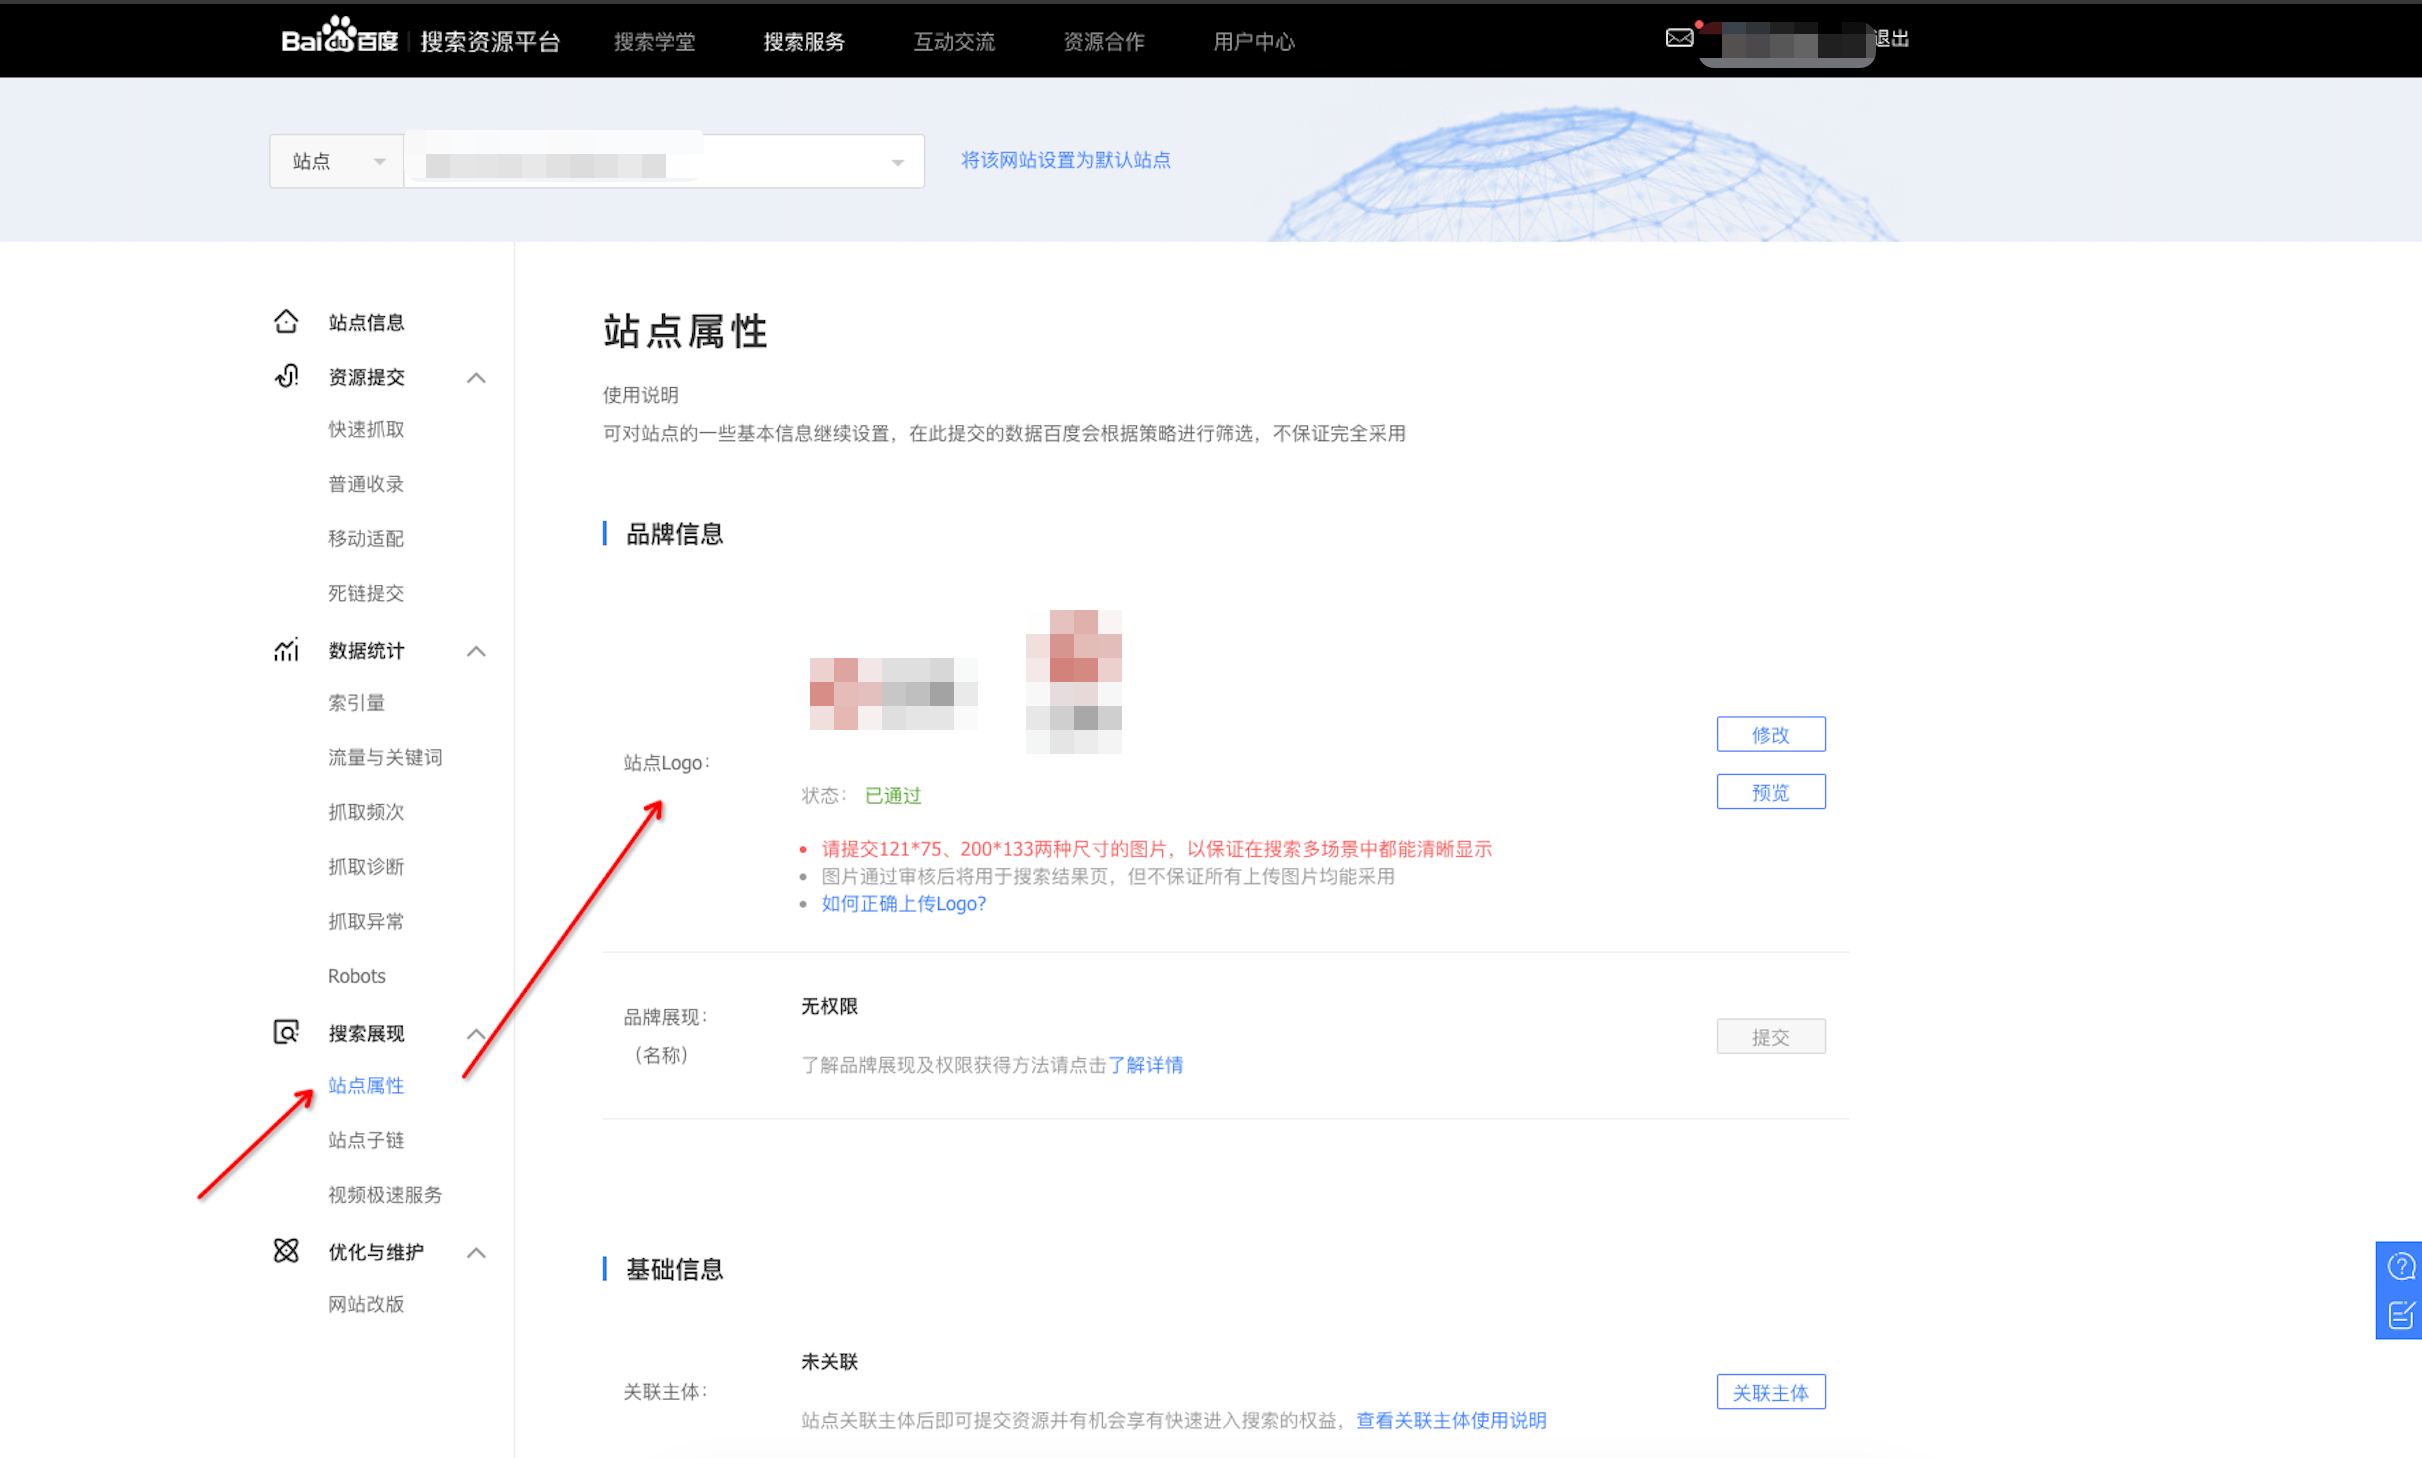Viewport: 2422px width, 1458px height.
Task: Click the 退出 logout link
Action: [x=1892, y=38]
